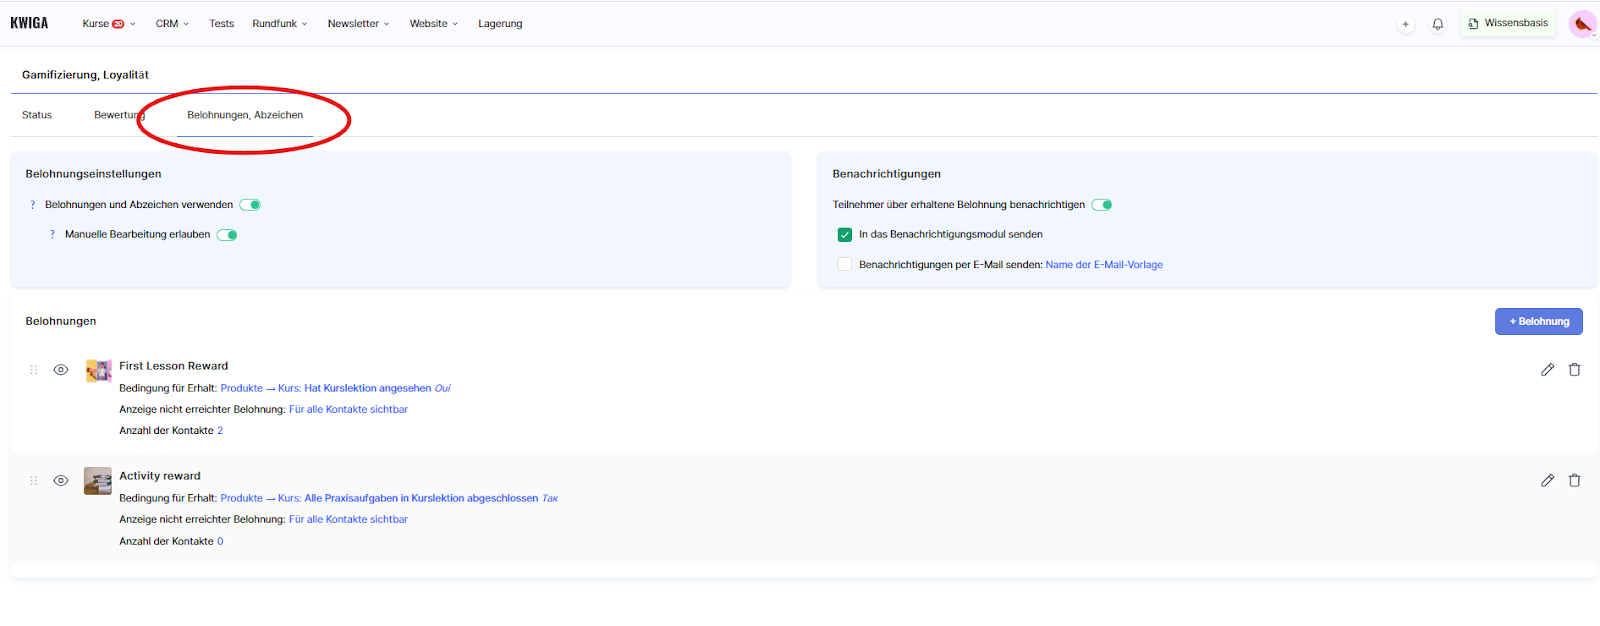Click the First Lesson Reward thumbnail image
Screen dimensions: 1600x626
98,371
